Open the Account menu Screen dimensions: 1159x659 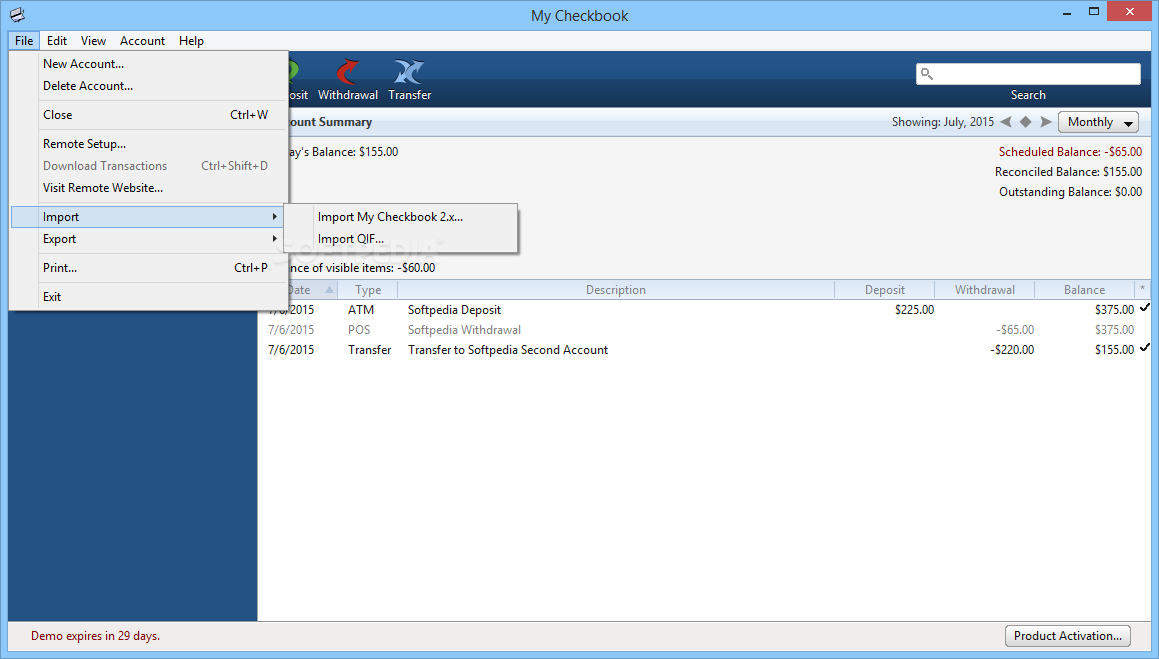click(x=142, y=41)
